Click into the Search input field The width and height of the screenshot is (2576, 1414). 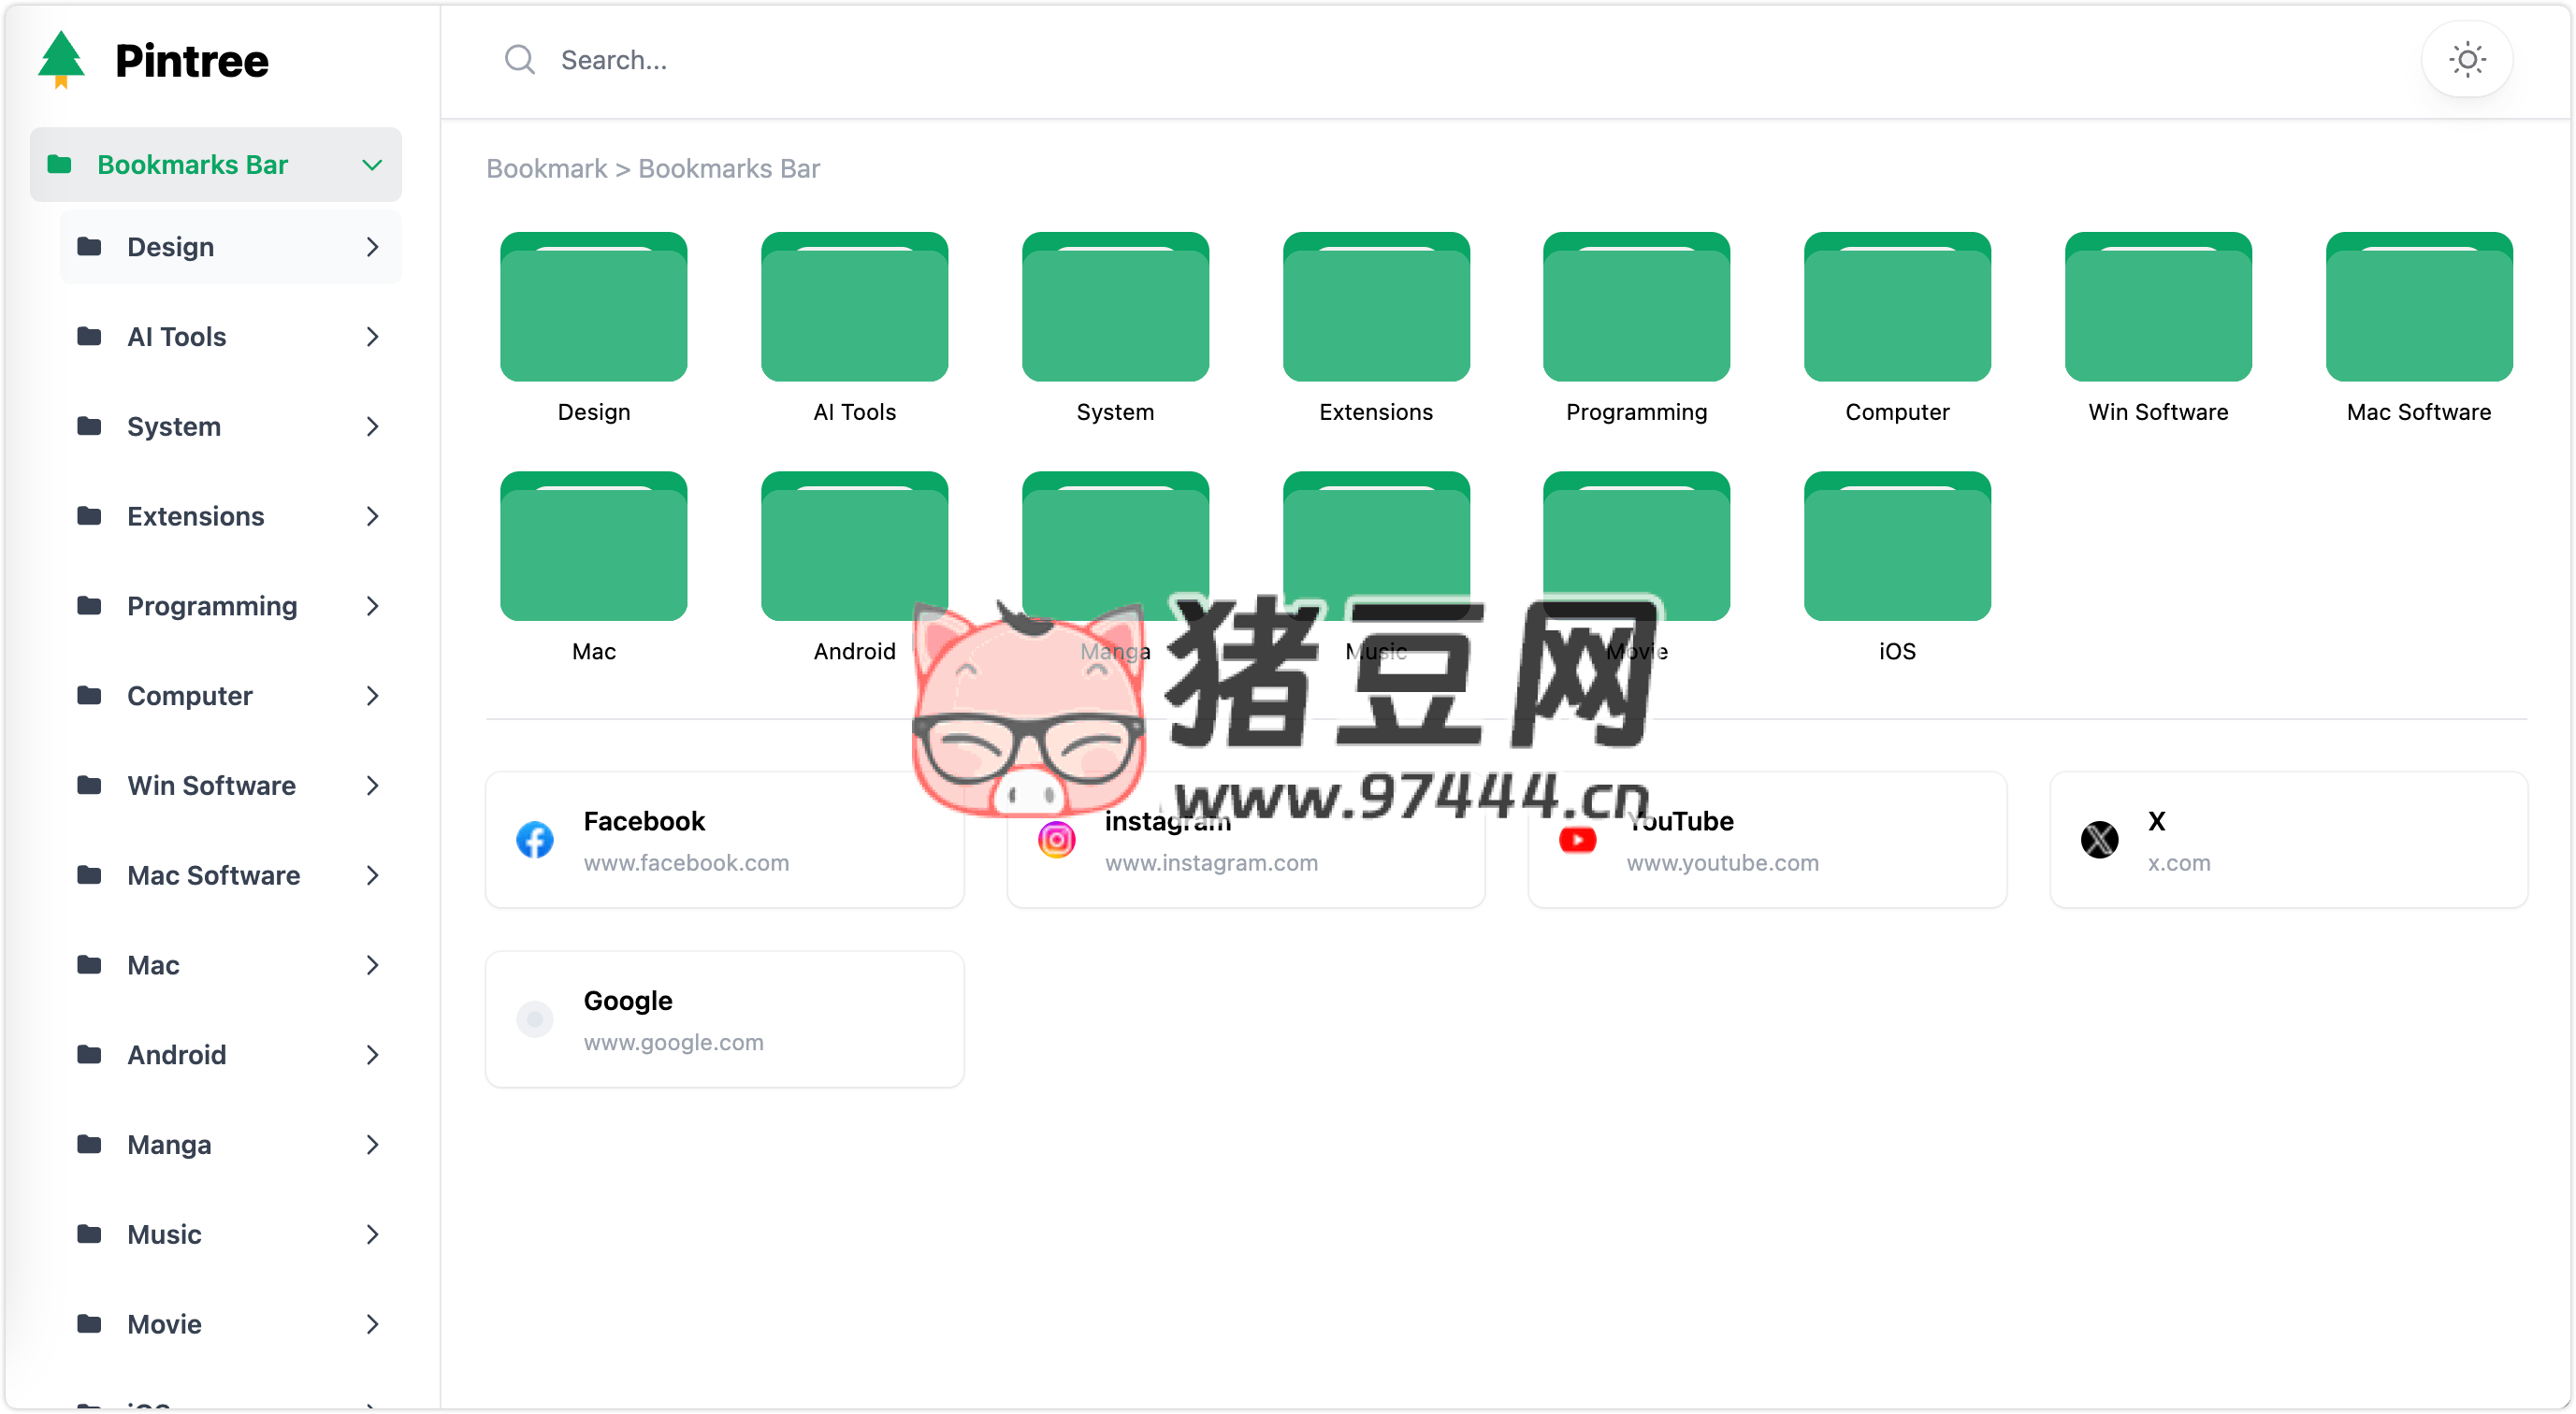click(1200, 60)
